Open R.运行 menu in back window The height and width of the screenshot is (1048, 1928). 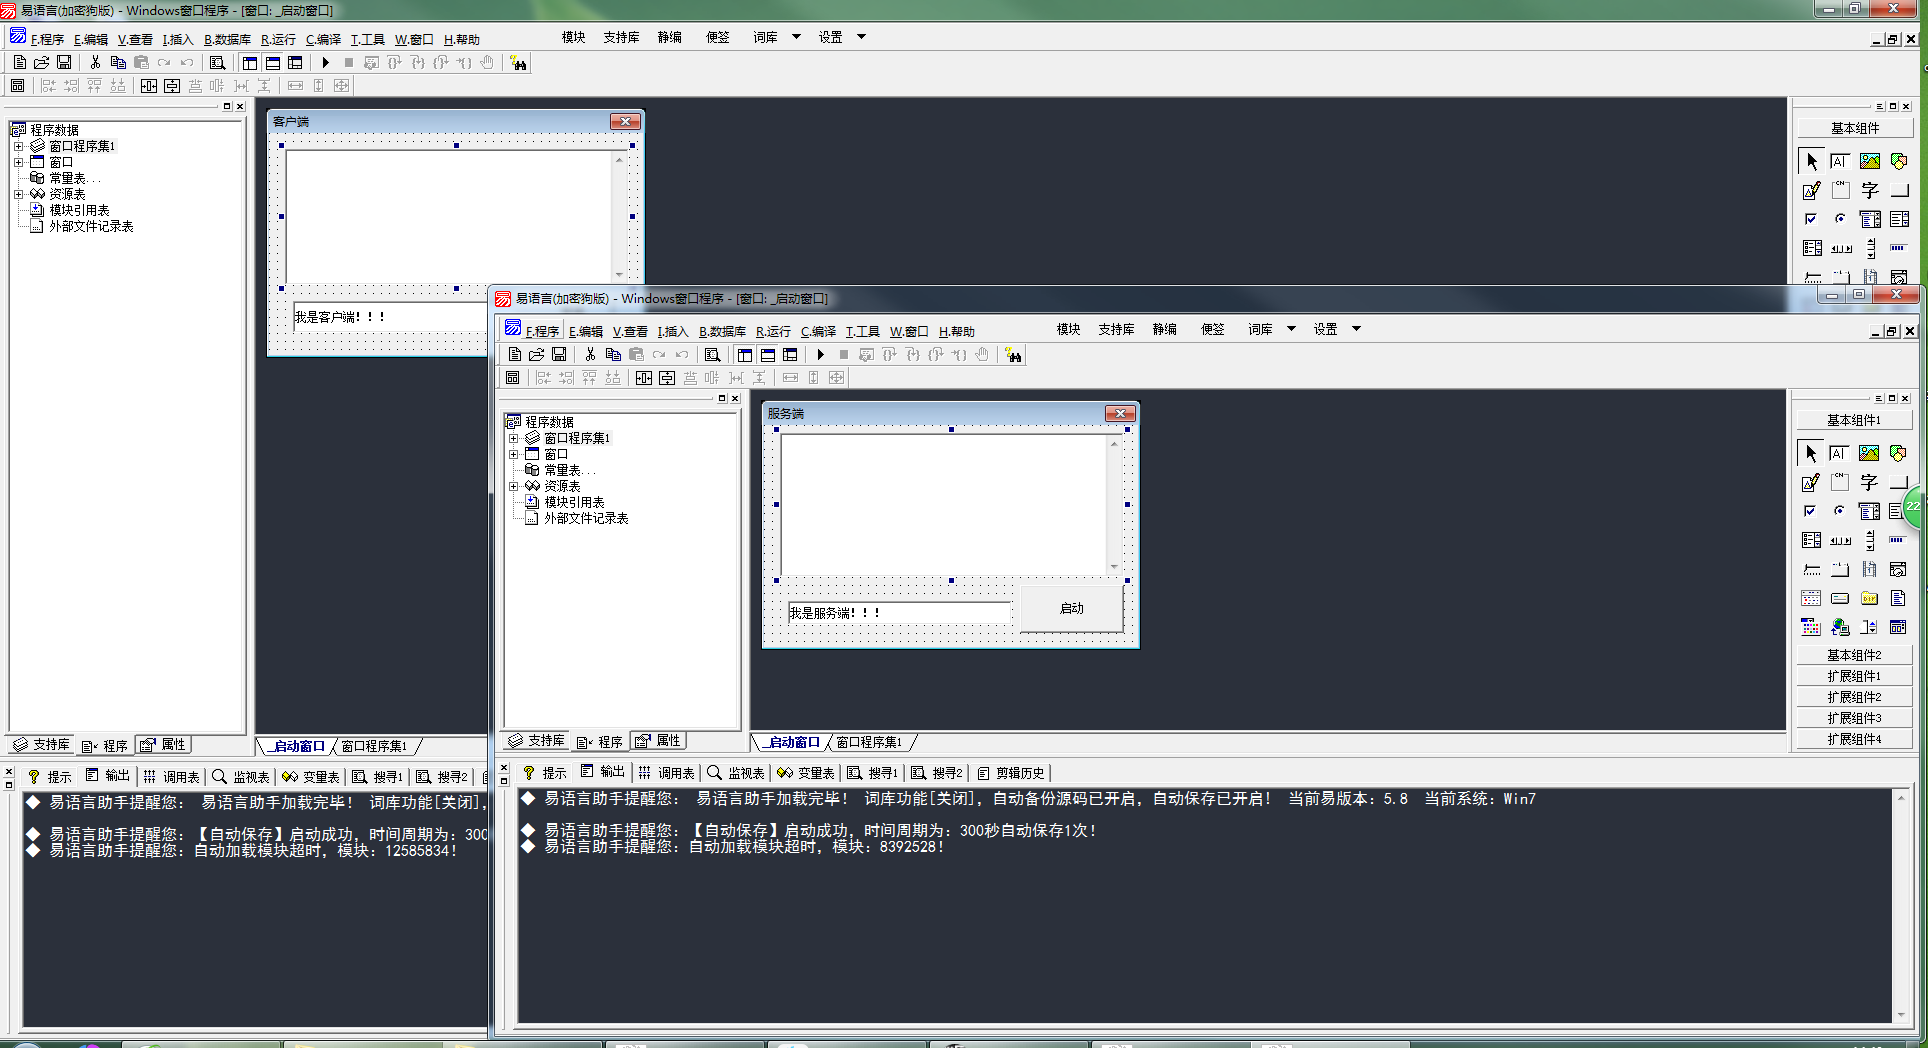coord(278,39)
